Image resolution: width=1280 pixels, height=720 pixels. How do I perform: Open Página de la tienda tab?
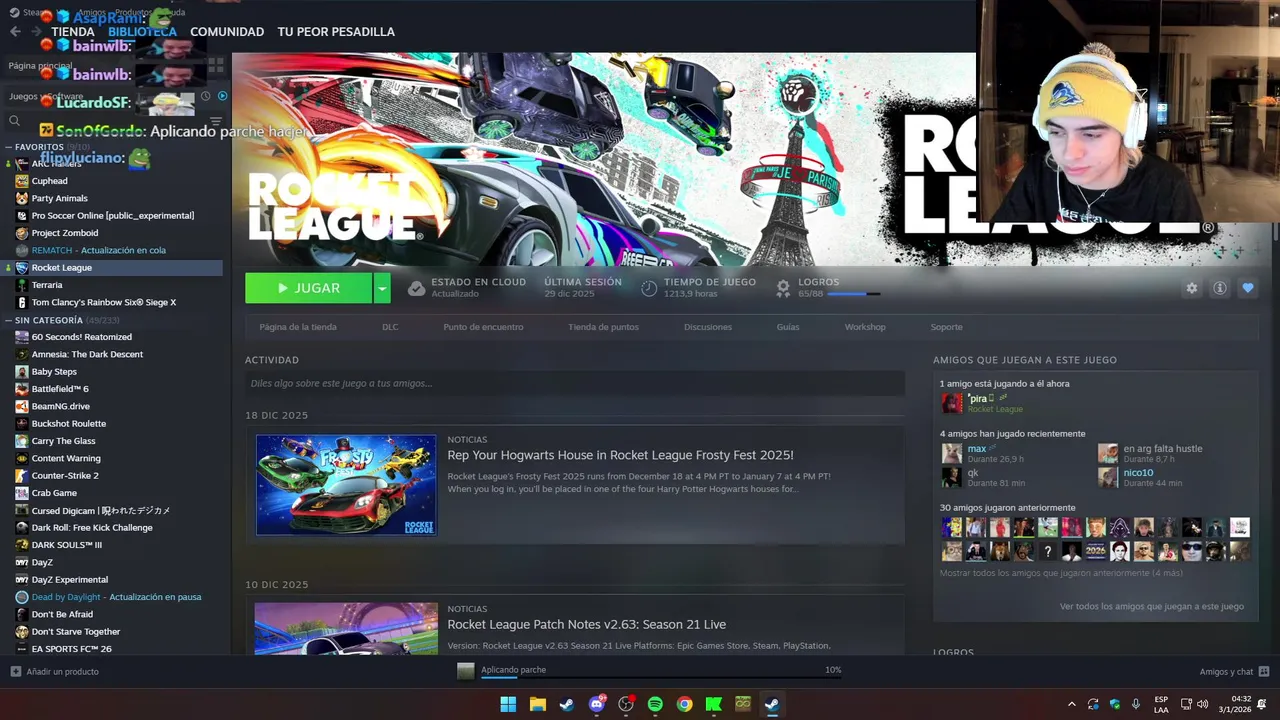(298, 327)
